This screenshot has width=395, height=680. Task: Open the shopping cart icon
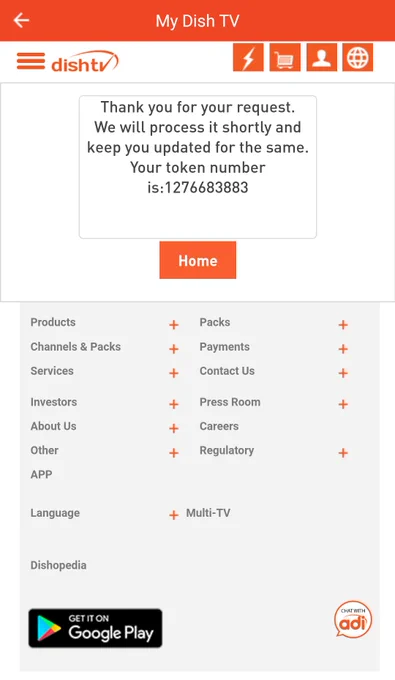[285, 57]
